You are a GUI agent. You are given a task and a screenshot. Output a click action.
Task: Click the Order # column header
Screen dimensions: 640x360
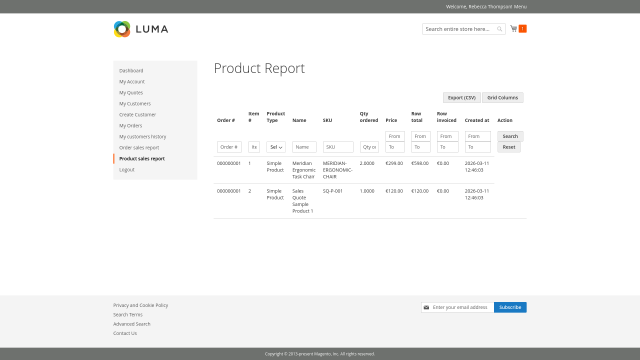(226, 120)
